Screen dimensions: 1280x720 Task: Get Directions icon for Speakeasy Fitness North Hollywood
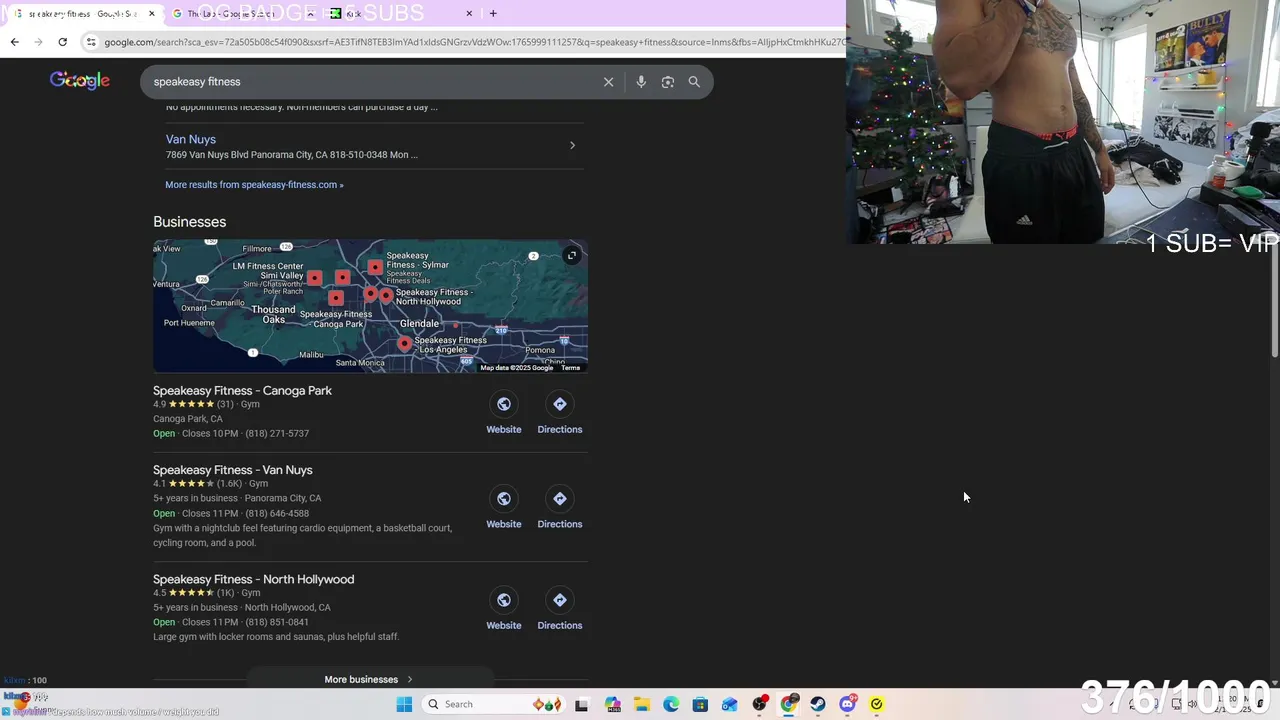560,600
